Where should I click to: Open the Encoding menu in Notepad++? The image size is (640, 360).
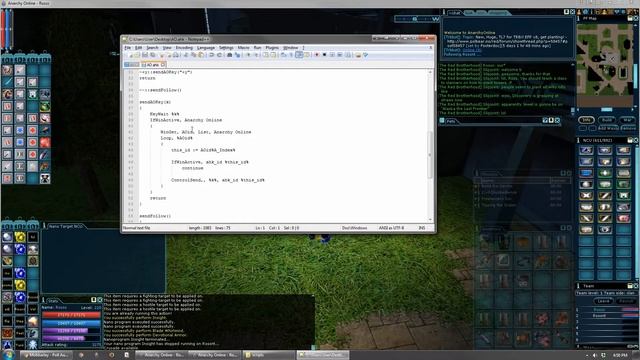184,48
